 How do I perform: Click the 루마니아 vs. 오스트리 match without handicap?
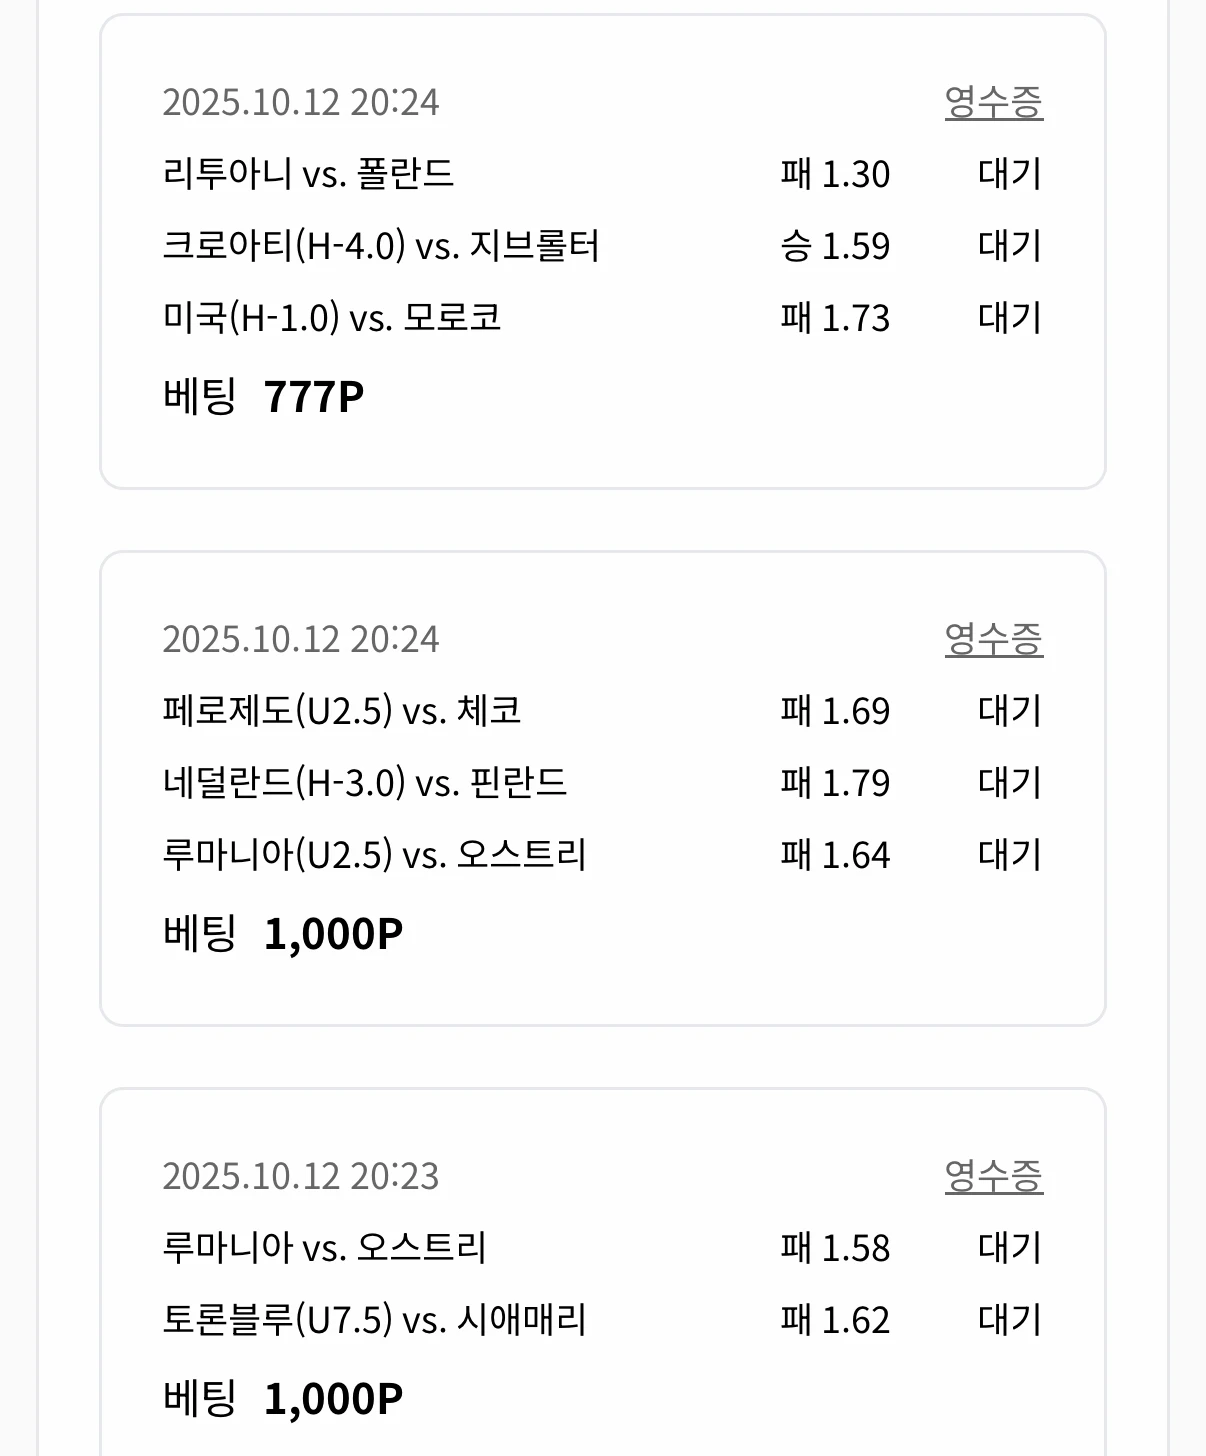pos(324,1248)
